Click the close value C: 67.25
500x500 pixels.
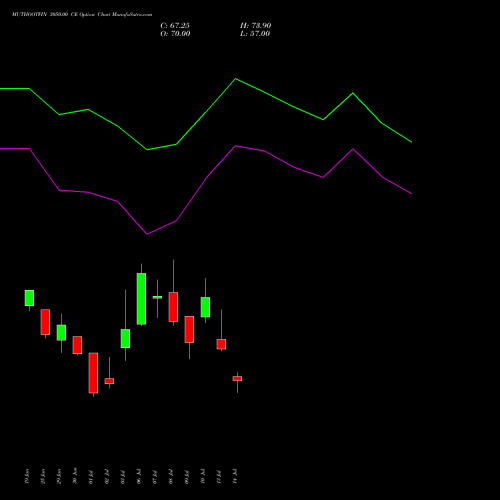click(175, 26)
